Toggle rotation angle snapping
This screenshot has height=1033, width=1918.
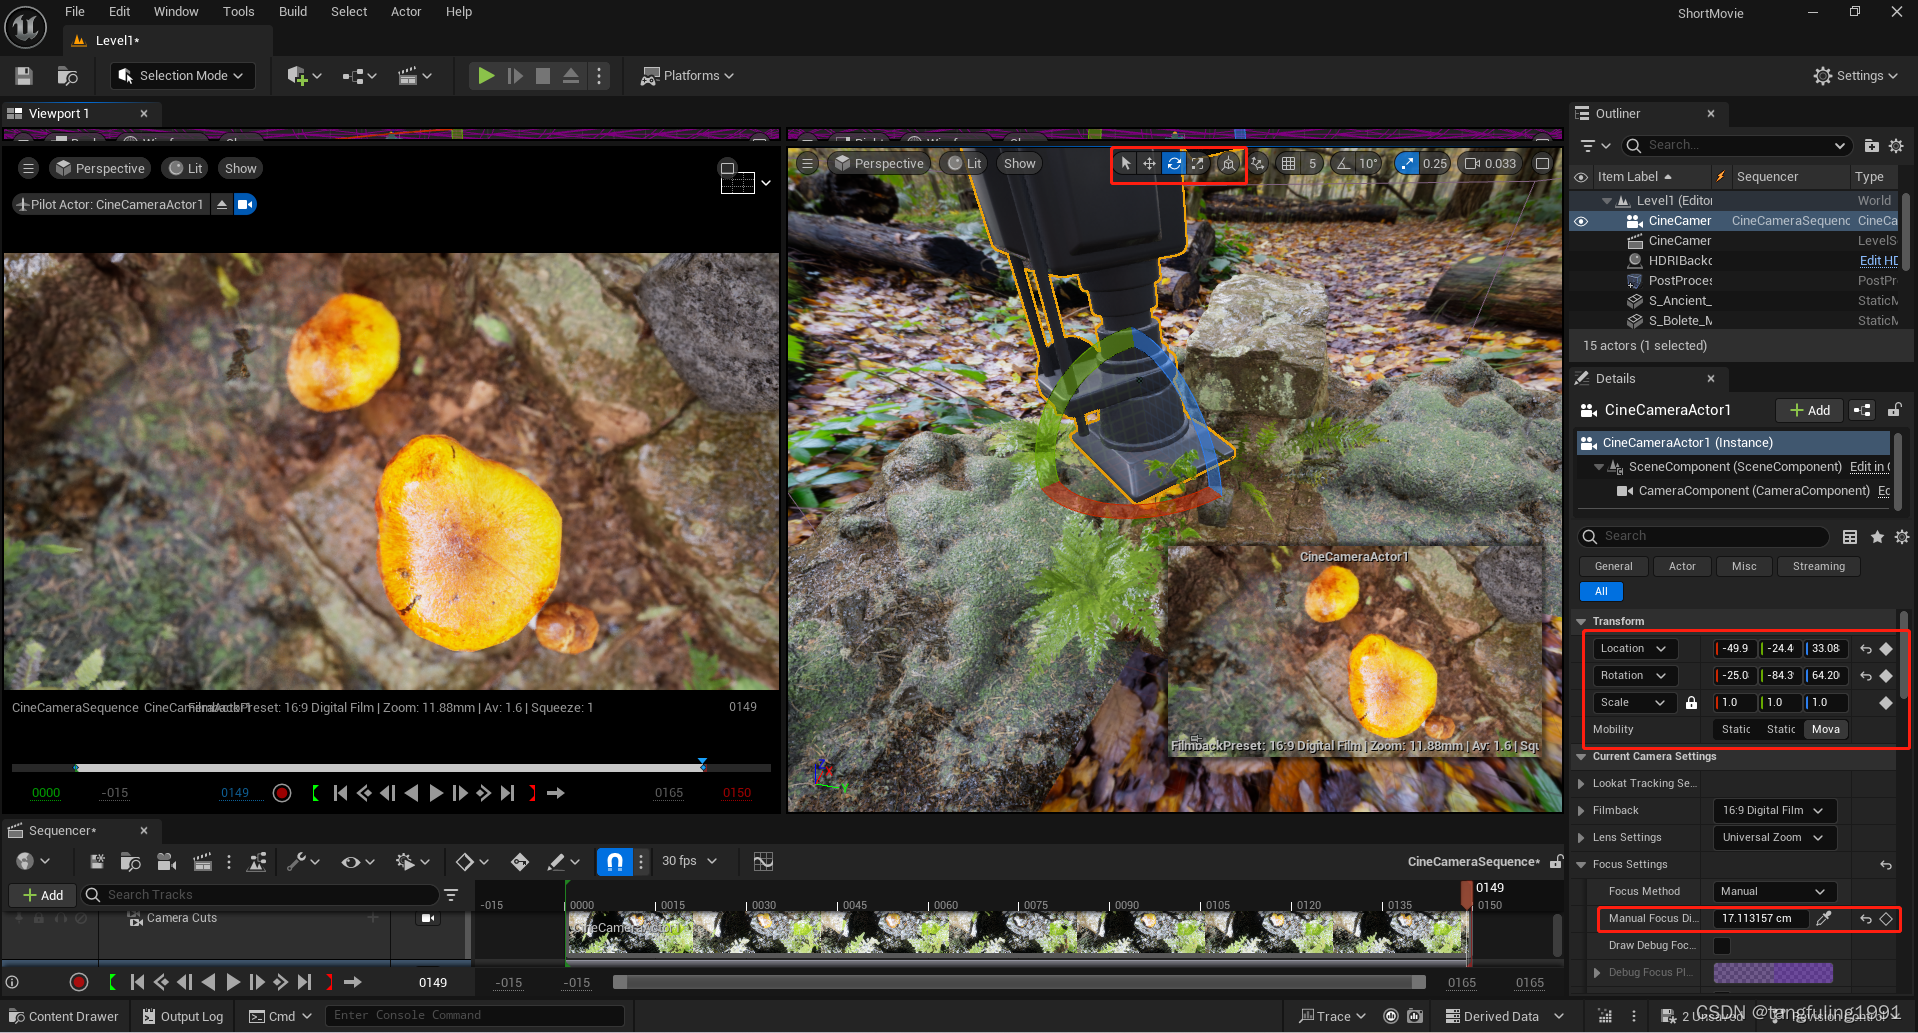1344,163
